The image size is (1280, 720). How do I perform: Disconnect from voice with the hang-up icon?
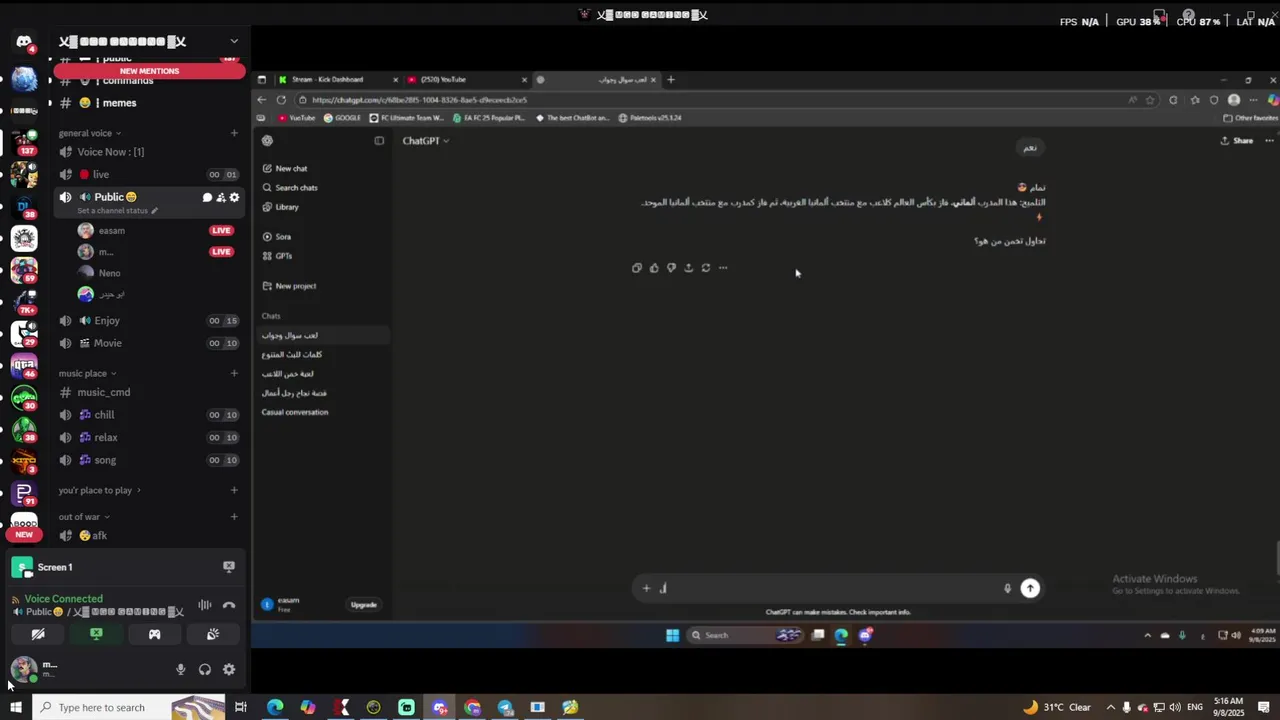point(229,605)
